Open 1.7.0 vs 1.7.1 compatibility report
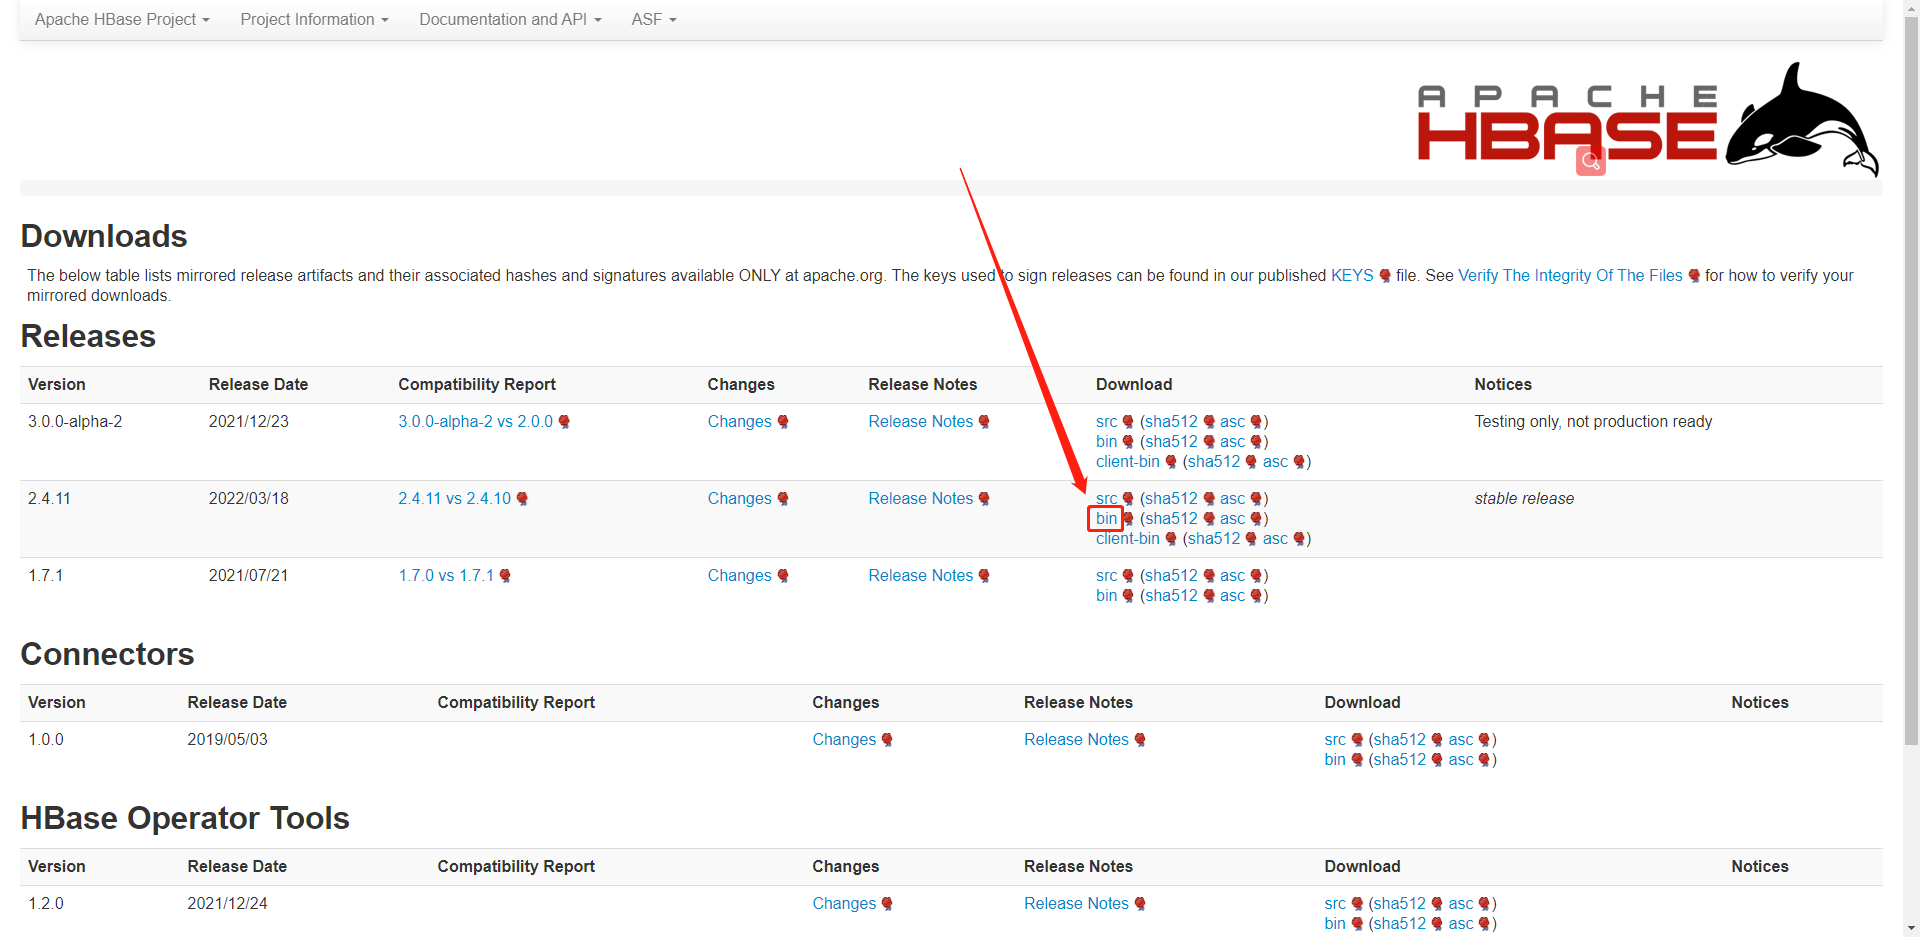Image resolution: width=1920 pixels, height=937 pixels. coord(446,575)
